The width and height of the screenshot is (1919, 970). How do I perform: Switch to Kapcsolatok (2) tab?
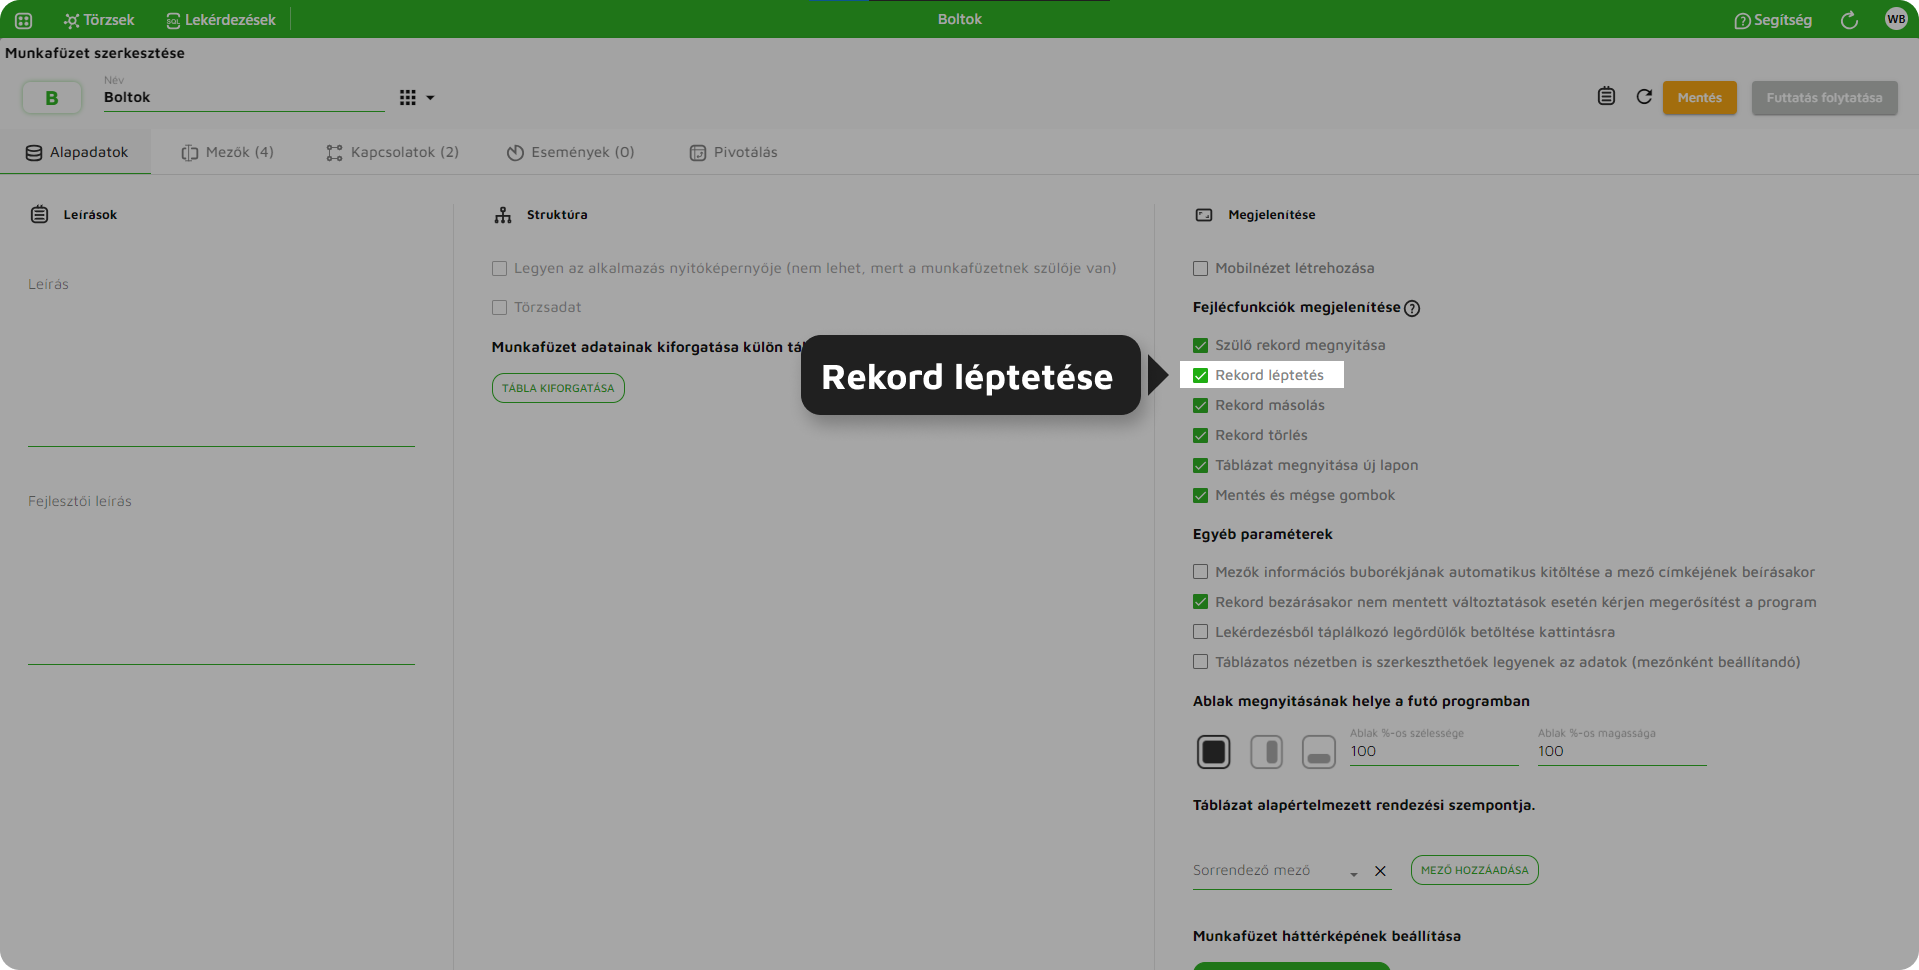[x=392, y=152]
